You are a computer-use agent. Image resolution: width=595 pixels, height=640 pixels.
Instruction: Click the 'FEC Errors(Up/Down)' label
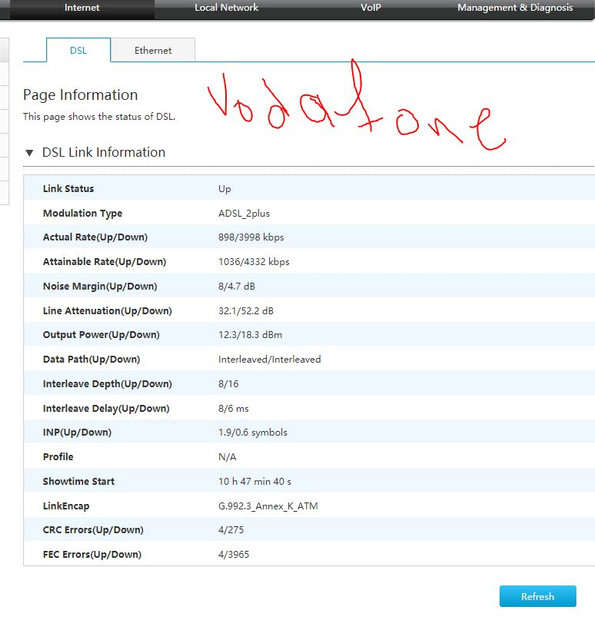pyautogui.click(x=92, y=554)
